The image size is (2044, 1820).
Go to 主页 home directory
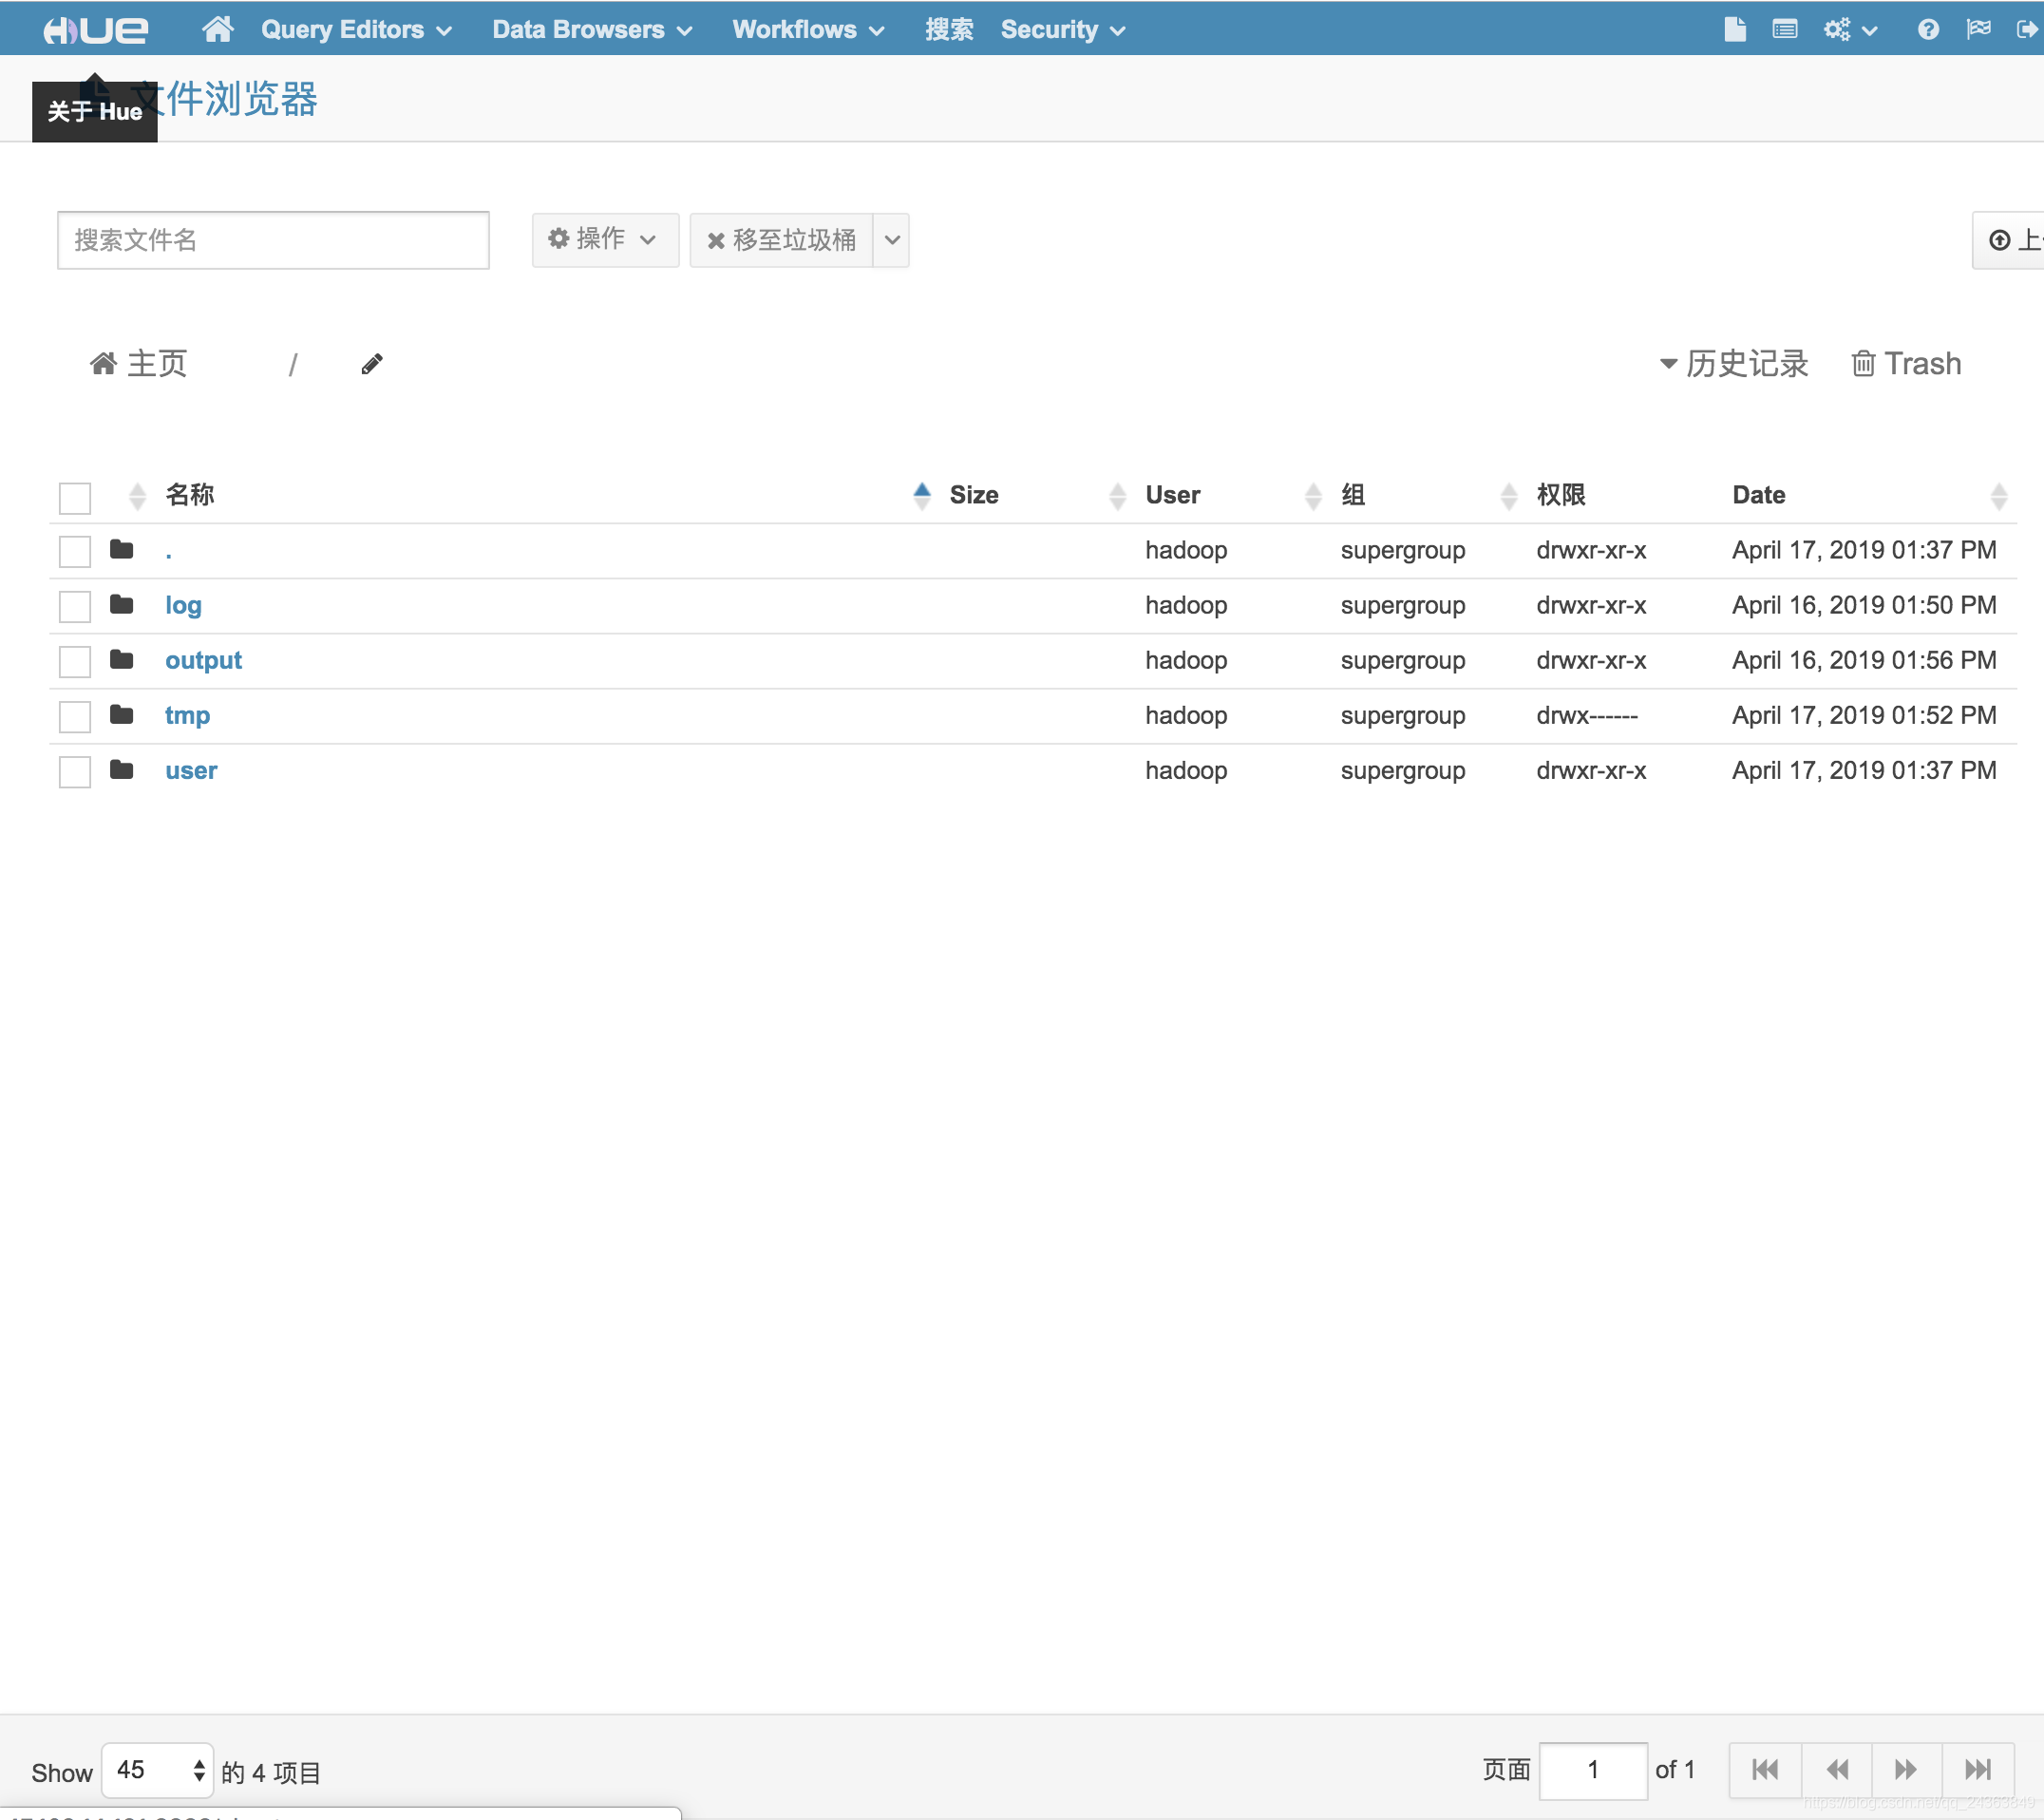click(x=139, y=363)
